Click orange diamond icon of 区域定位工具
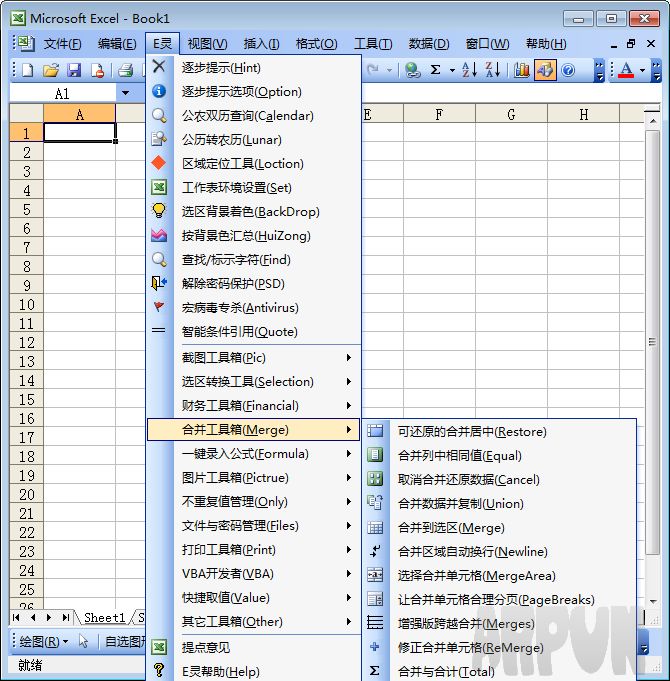Viewport: 670px width, 681px height. pos(159,163)
